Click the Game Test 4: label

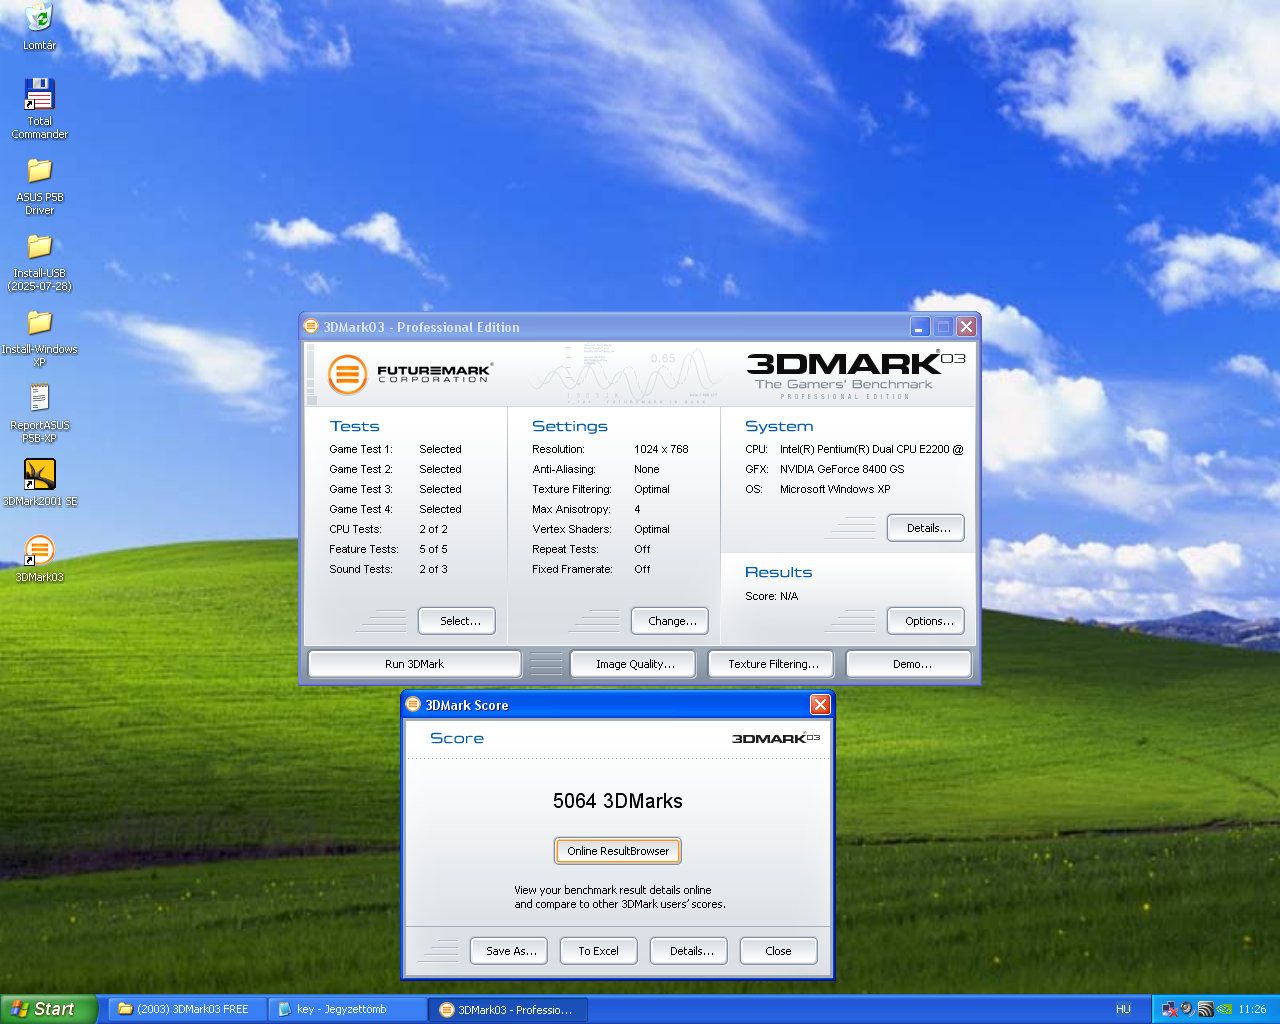pyautogui.click(x=360, y=509)
